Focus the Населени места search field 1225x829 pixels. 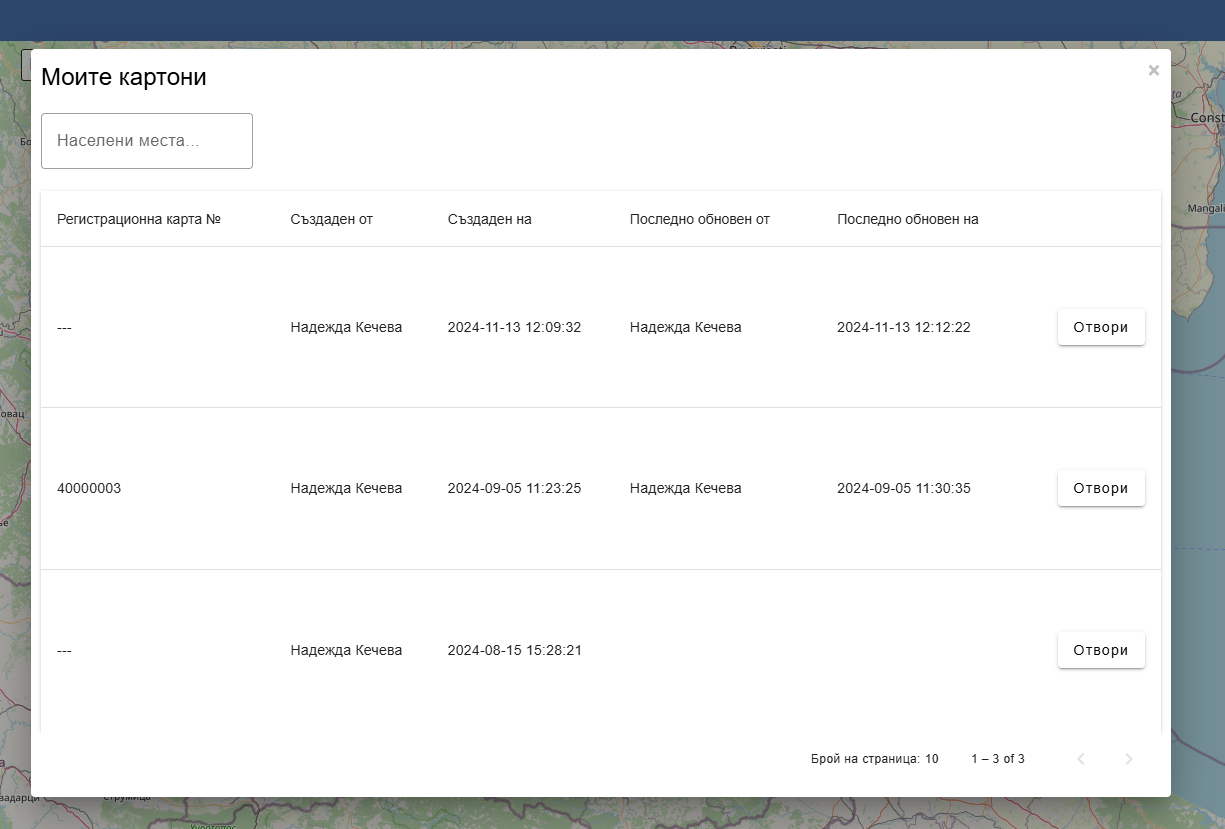pyautogui.click(x=147, y=141)
